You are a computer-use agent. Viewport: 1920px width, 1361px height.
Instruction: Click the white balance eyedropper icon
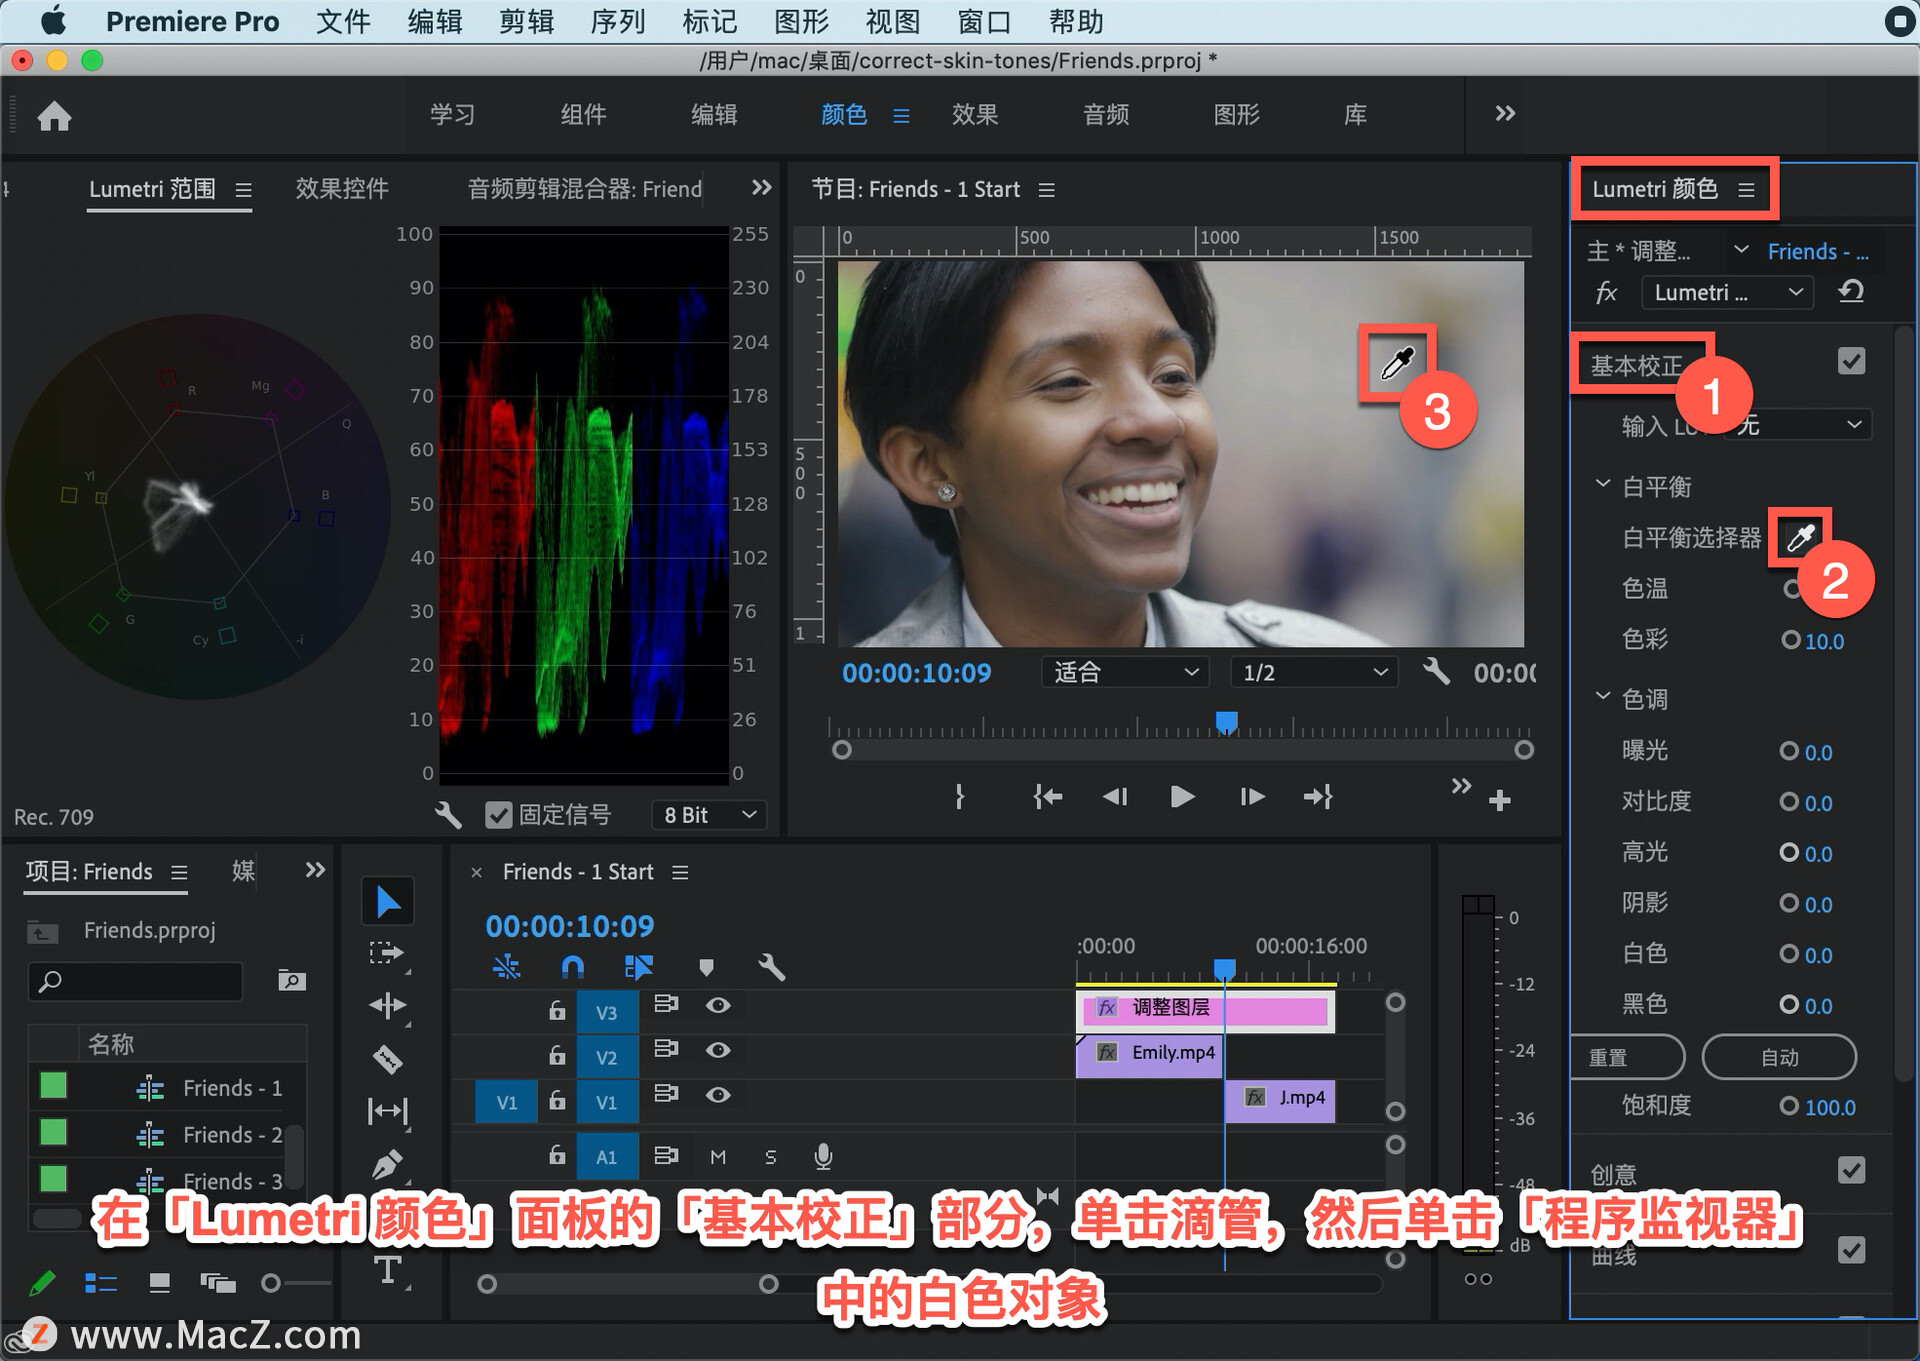(x=1800, y=538)
